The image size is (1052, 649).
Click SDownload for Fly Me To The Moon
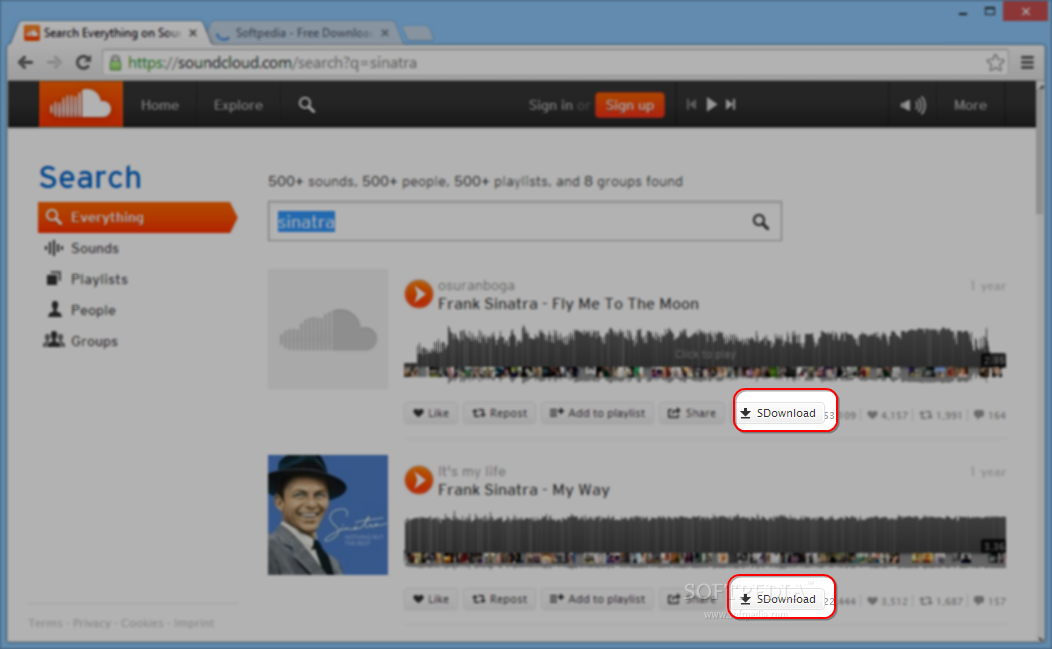point(778,413)
